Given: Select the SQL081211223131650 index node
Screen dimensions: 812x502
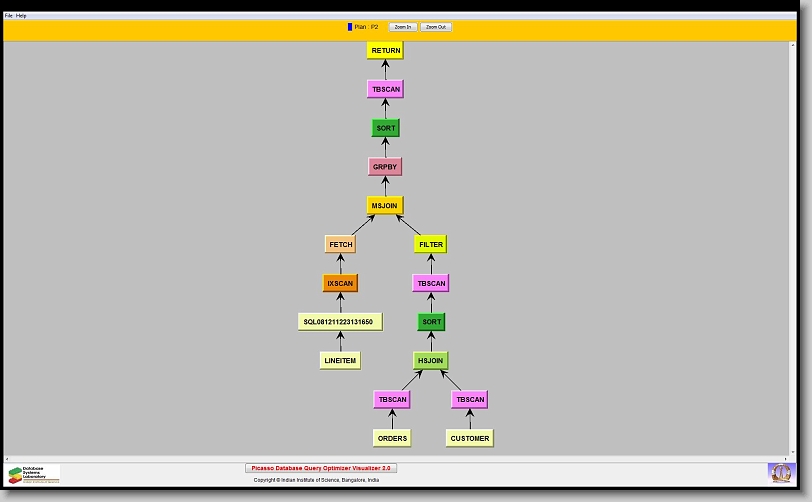Looking at the screenshot, I should tap(340, 322).
